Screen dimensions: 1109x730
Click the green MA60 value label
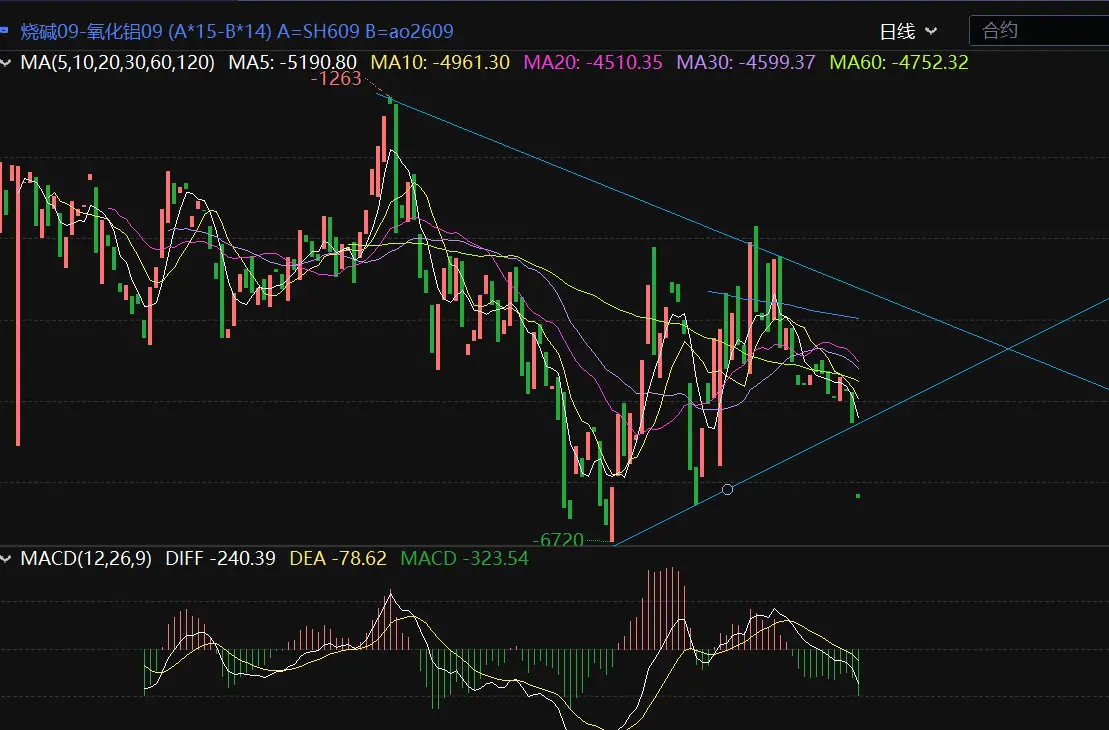coord(900,62)
